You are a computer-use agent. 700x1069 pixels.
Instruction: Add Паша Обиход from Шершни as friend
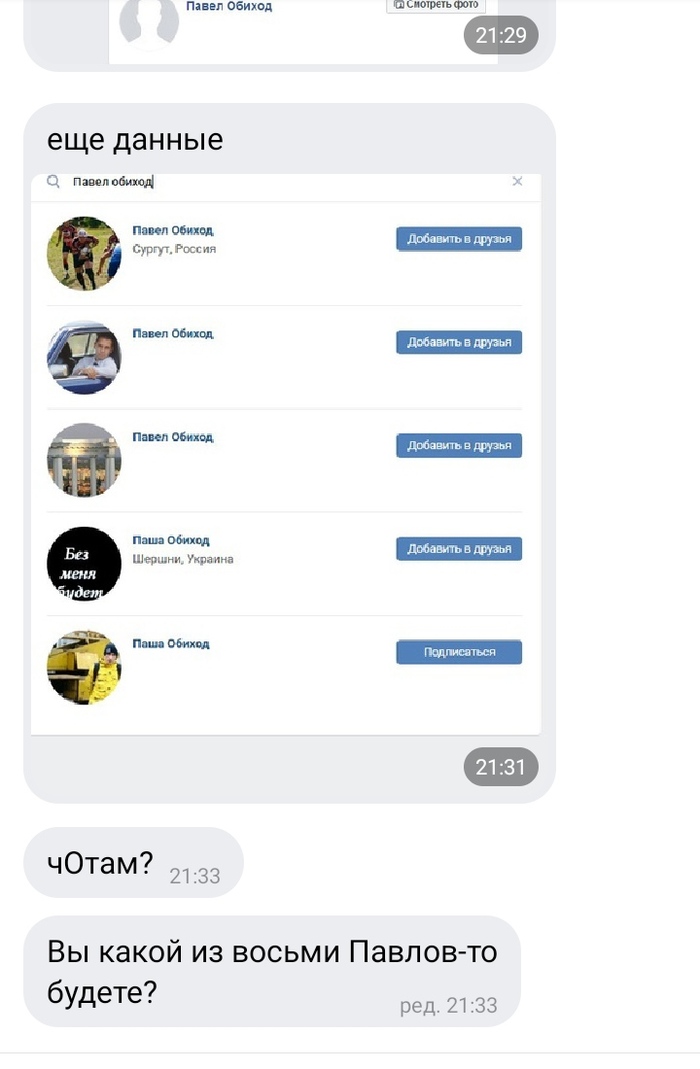[459, 549]
